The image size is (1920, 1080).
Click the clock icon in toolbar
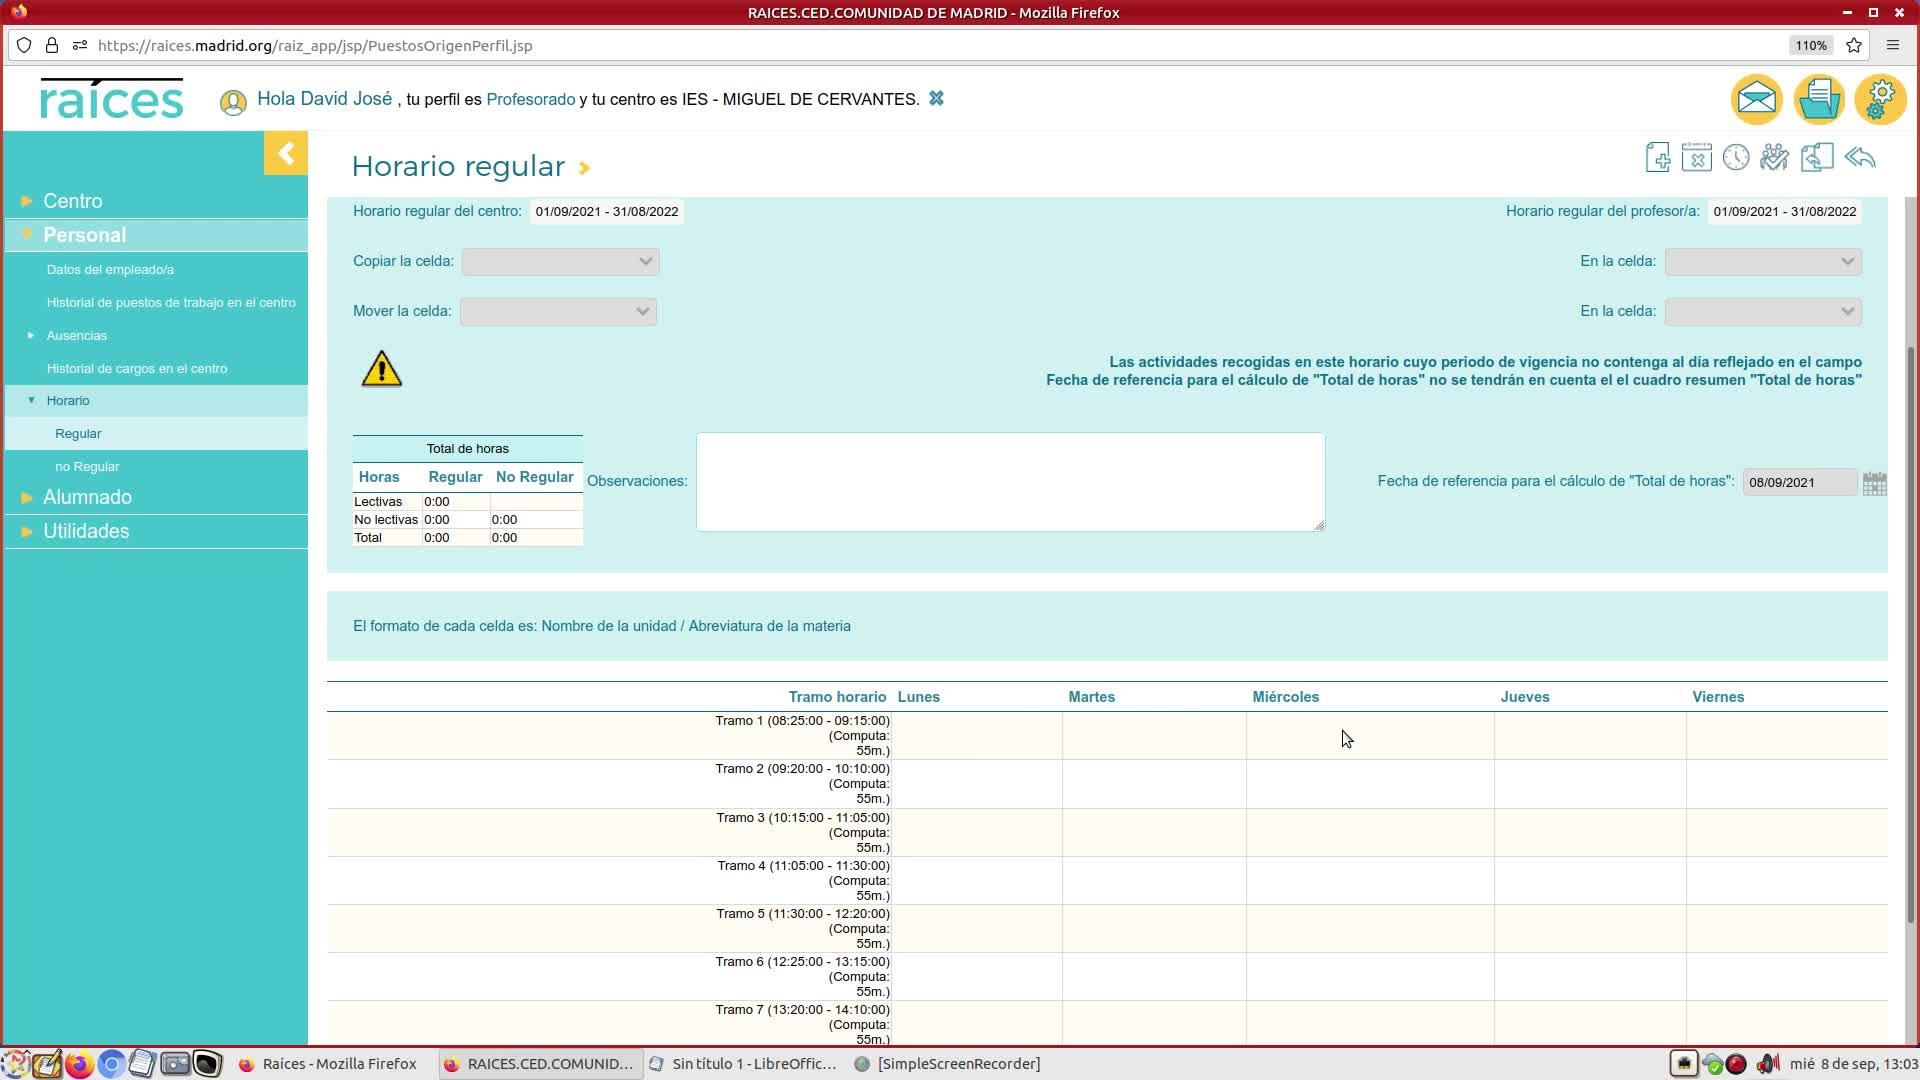point(1736,158)
